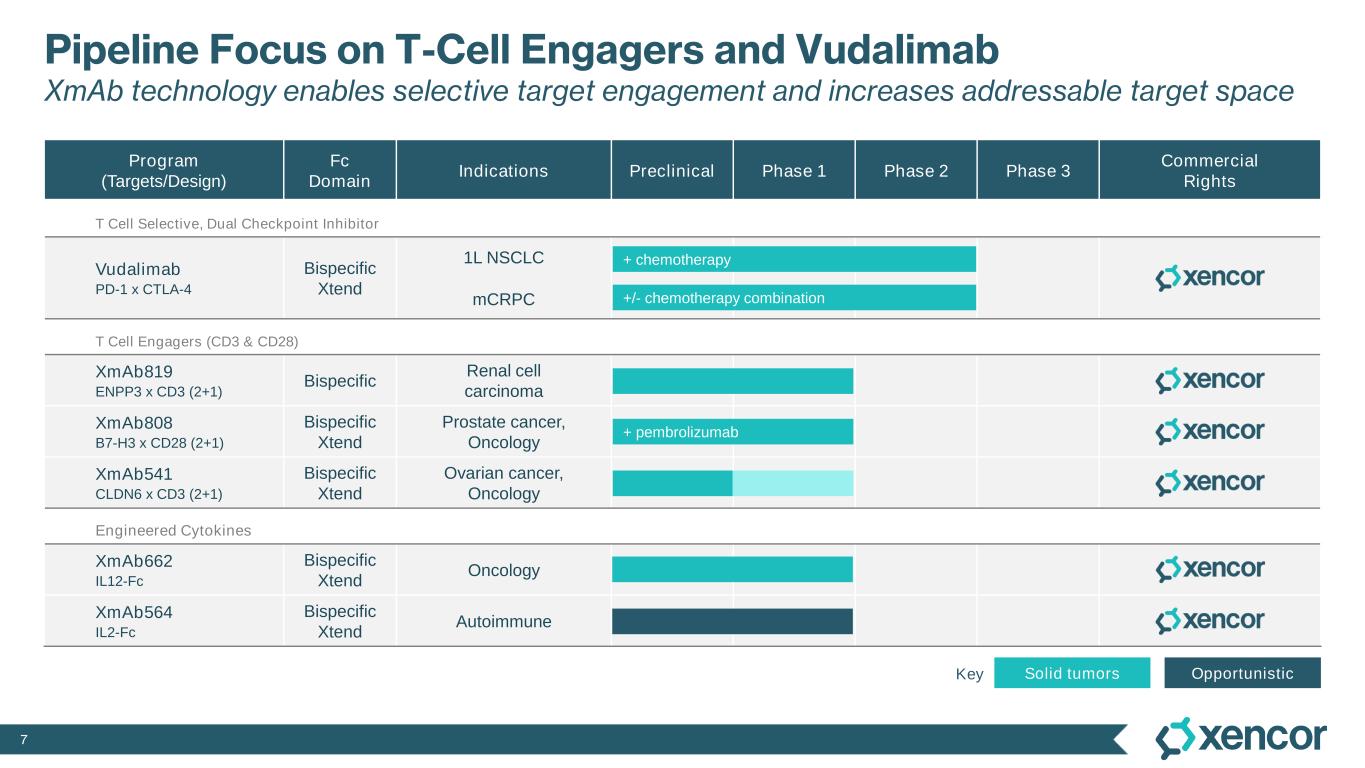This screenshot has height=768, width=1365.
Task: Click the '+ pembrolizumab' progress bar
Action: pyautogui.click(x=732, y=432)
